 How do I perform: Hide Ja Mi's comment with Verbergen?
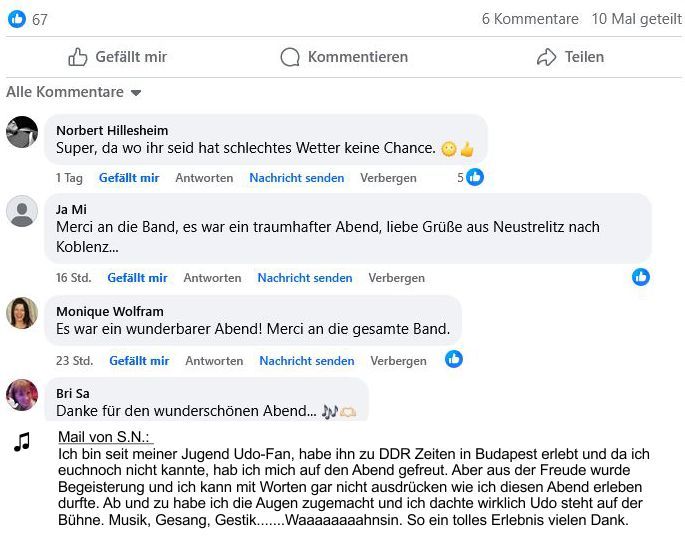[x=396, y=278]
